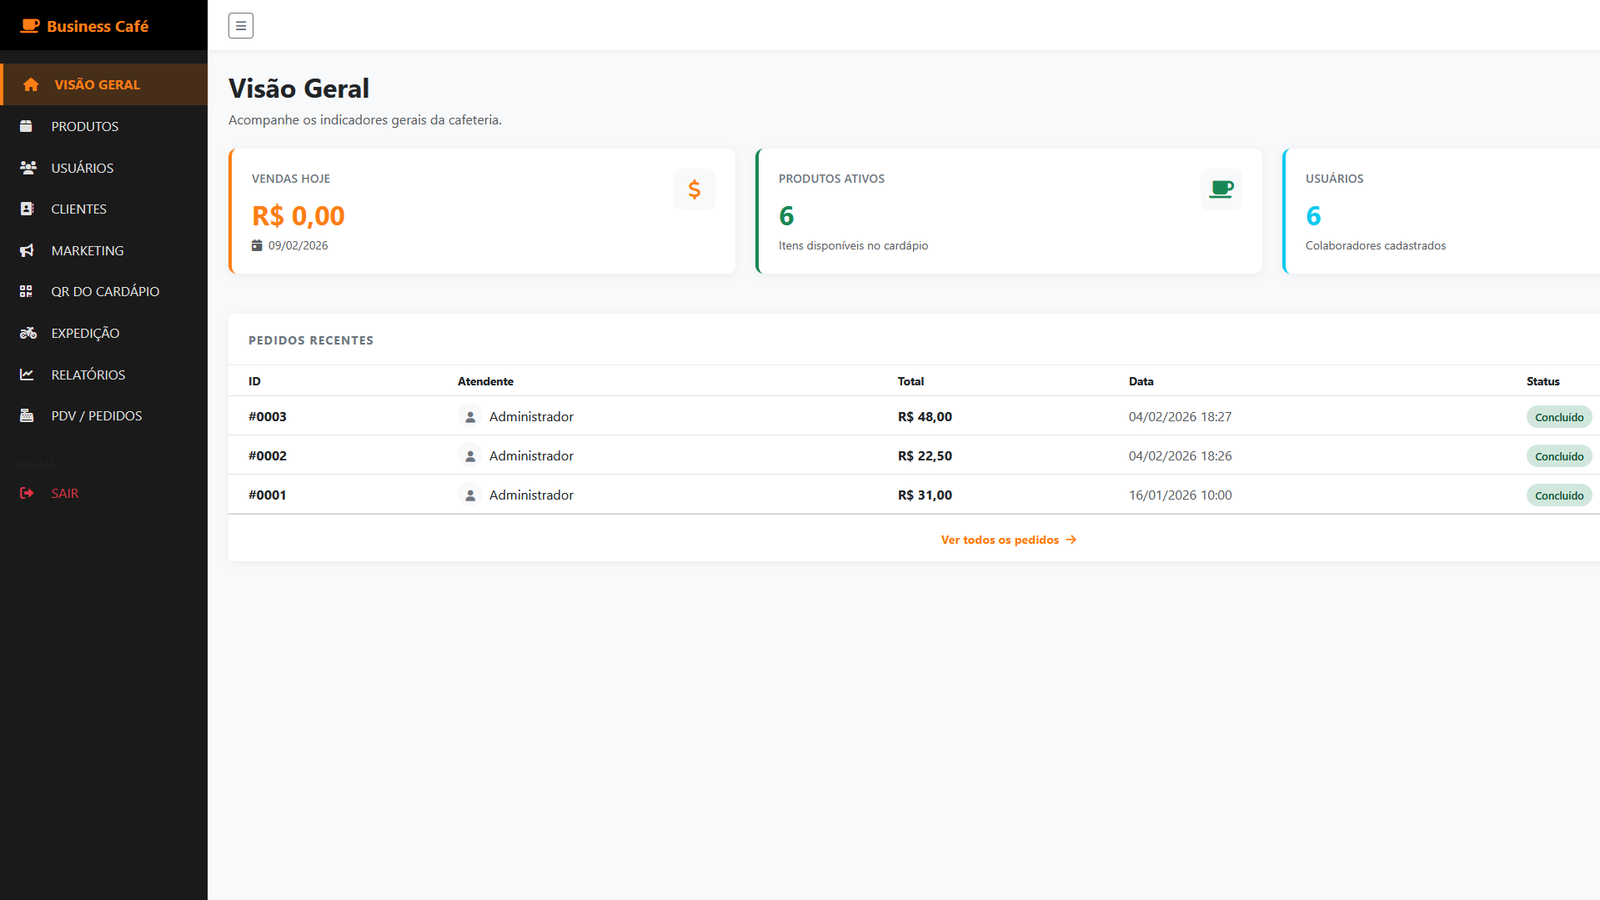This screenshot has width=1600, height=900.
Task: Click the QR do Cardápio icon
Action: coord(28,291)
